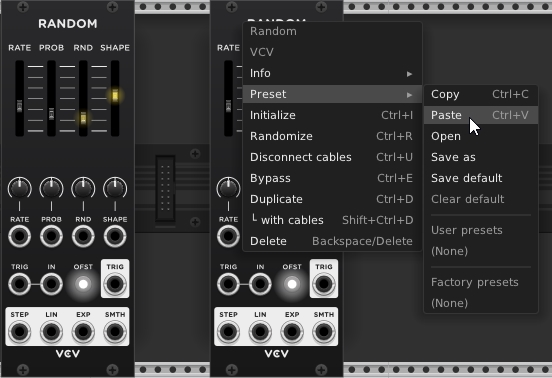Click PROB attenuverter knob on left module

click(x=51, y=188)
